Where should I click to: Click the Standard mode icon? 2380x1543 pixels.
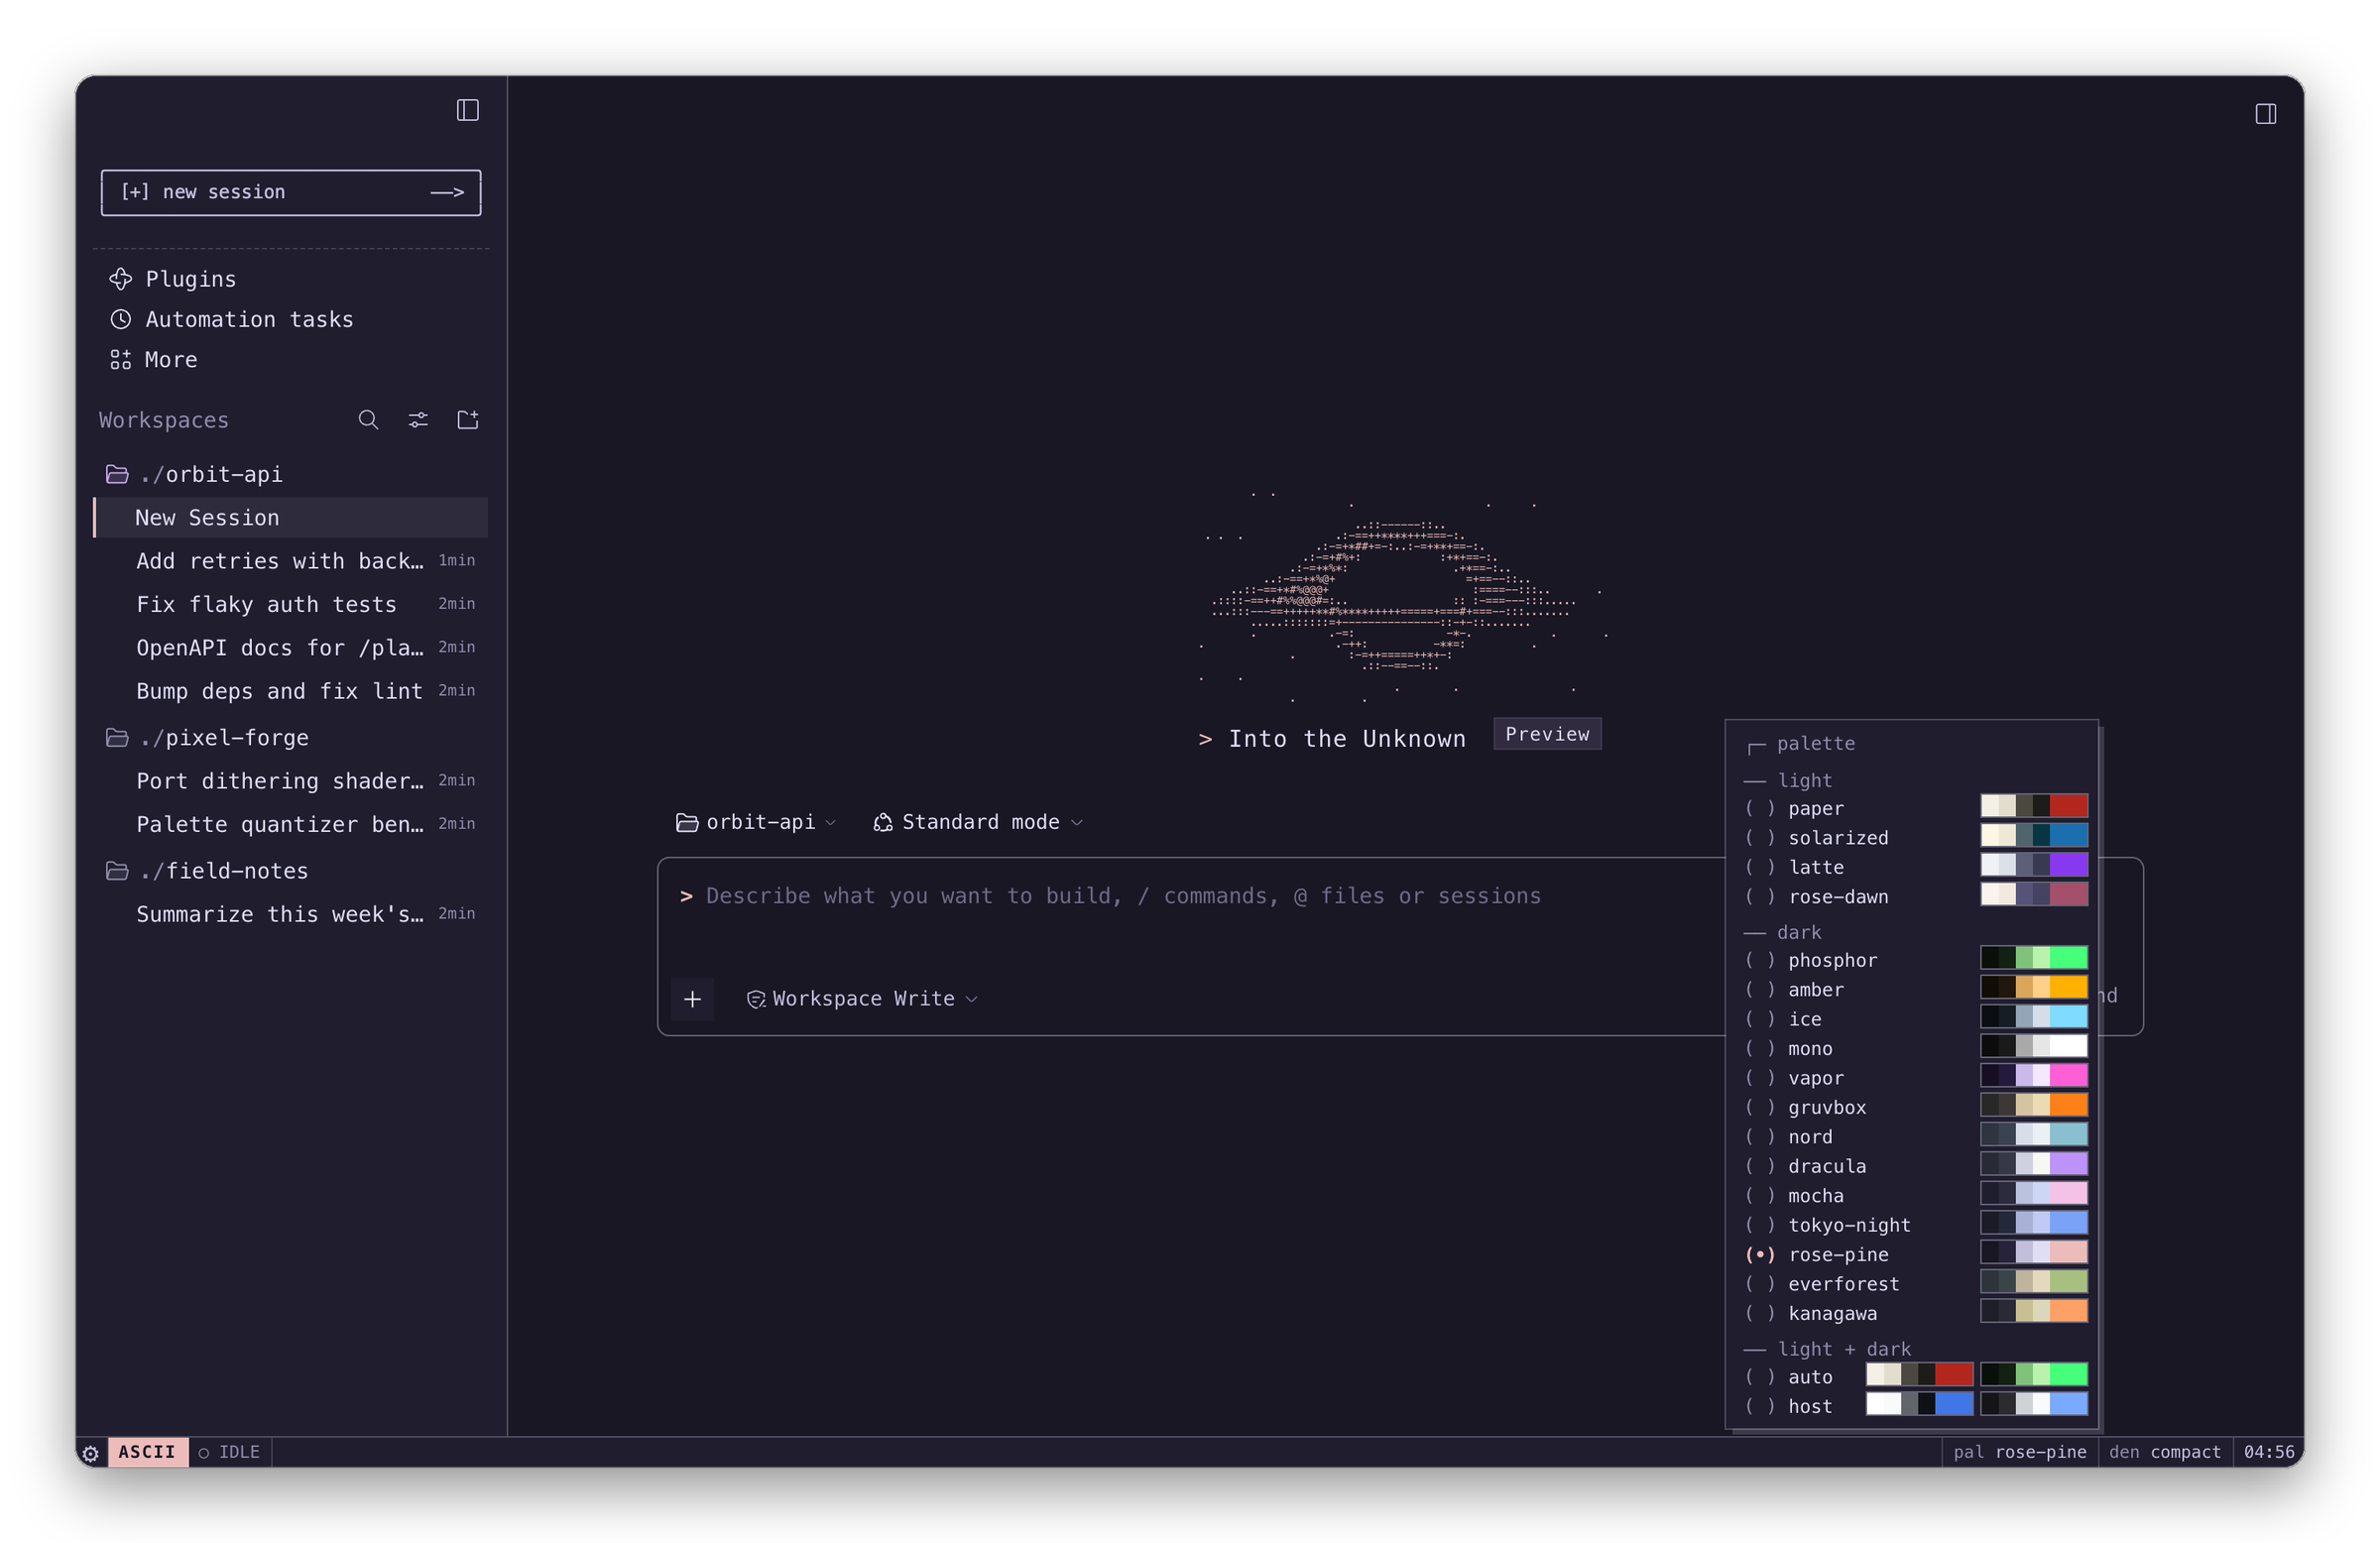(x=883, y=822)
